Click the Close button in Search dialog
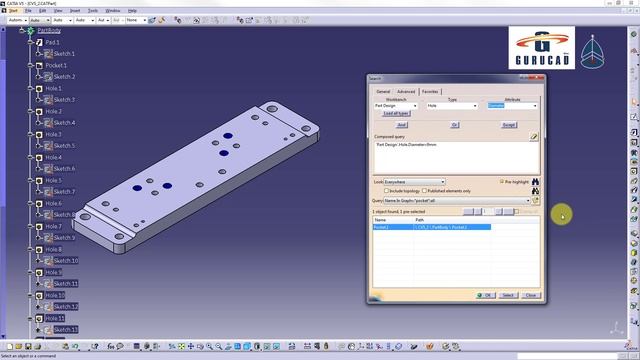640x360 pixels. (x=531, y=295)
